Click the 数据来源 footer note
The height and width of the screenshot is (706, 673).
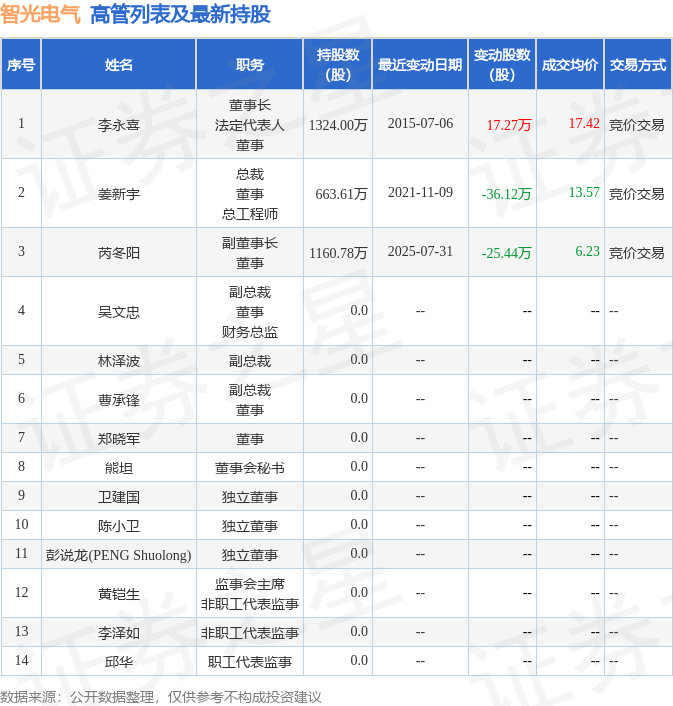(161, 697)
